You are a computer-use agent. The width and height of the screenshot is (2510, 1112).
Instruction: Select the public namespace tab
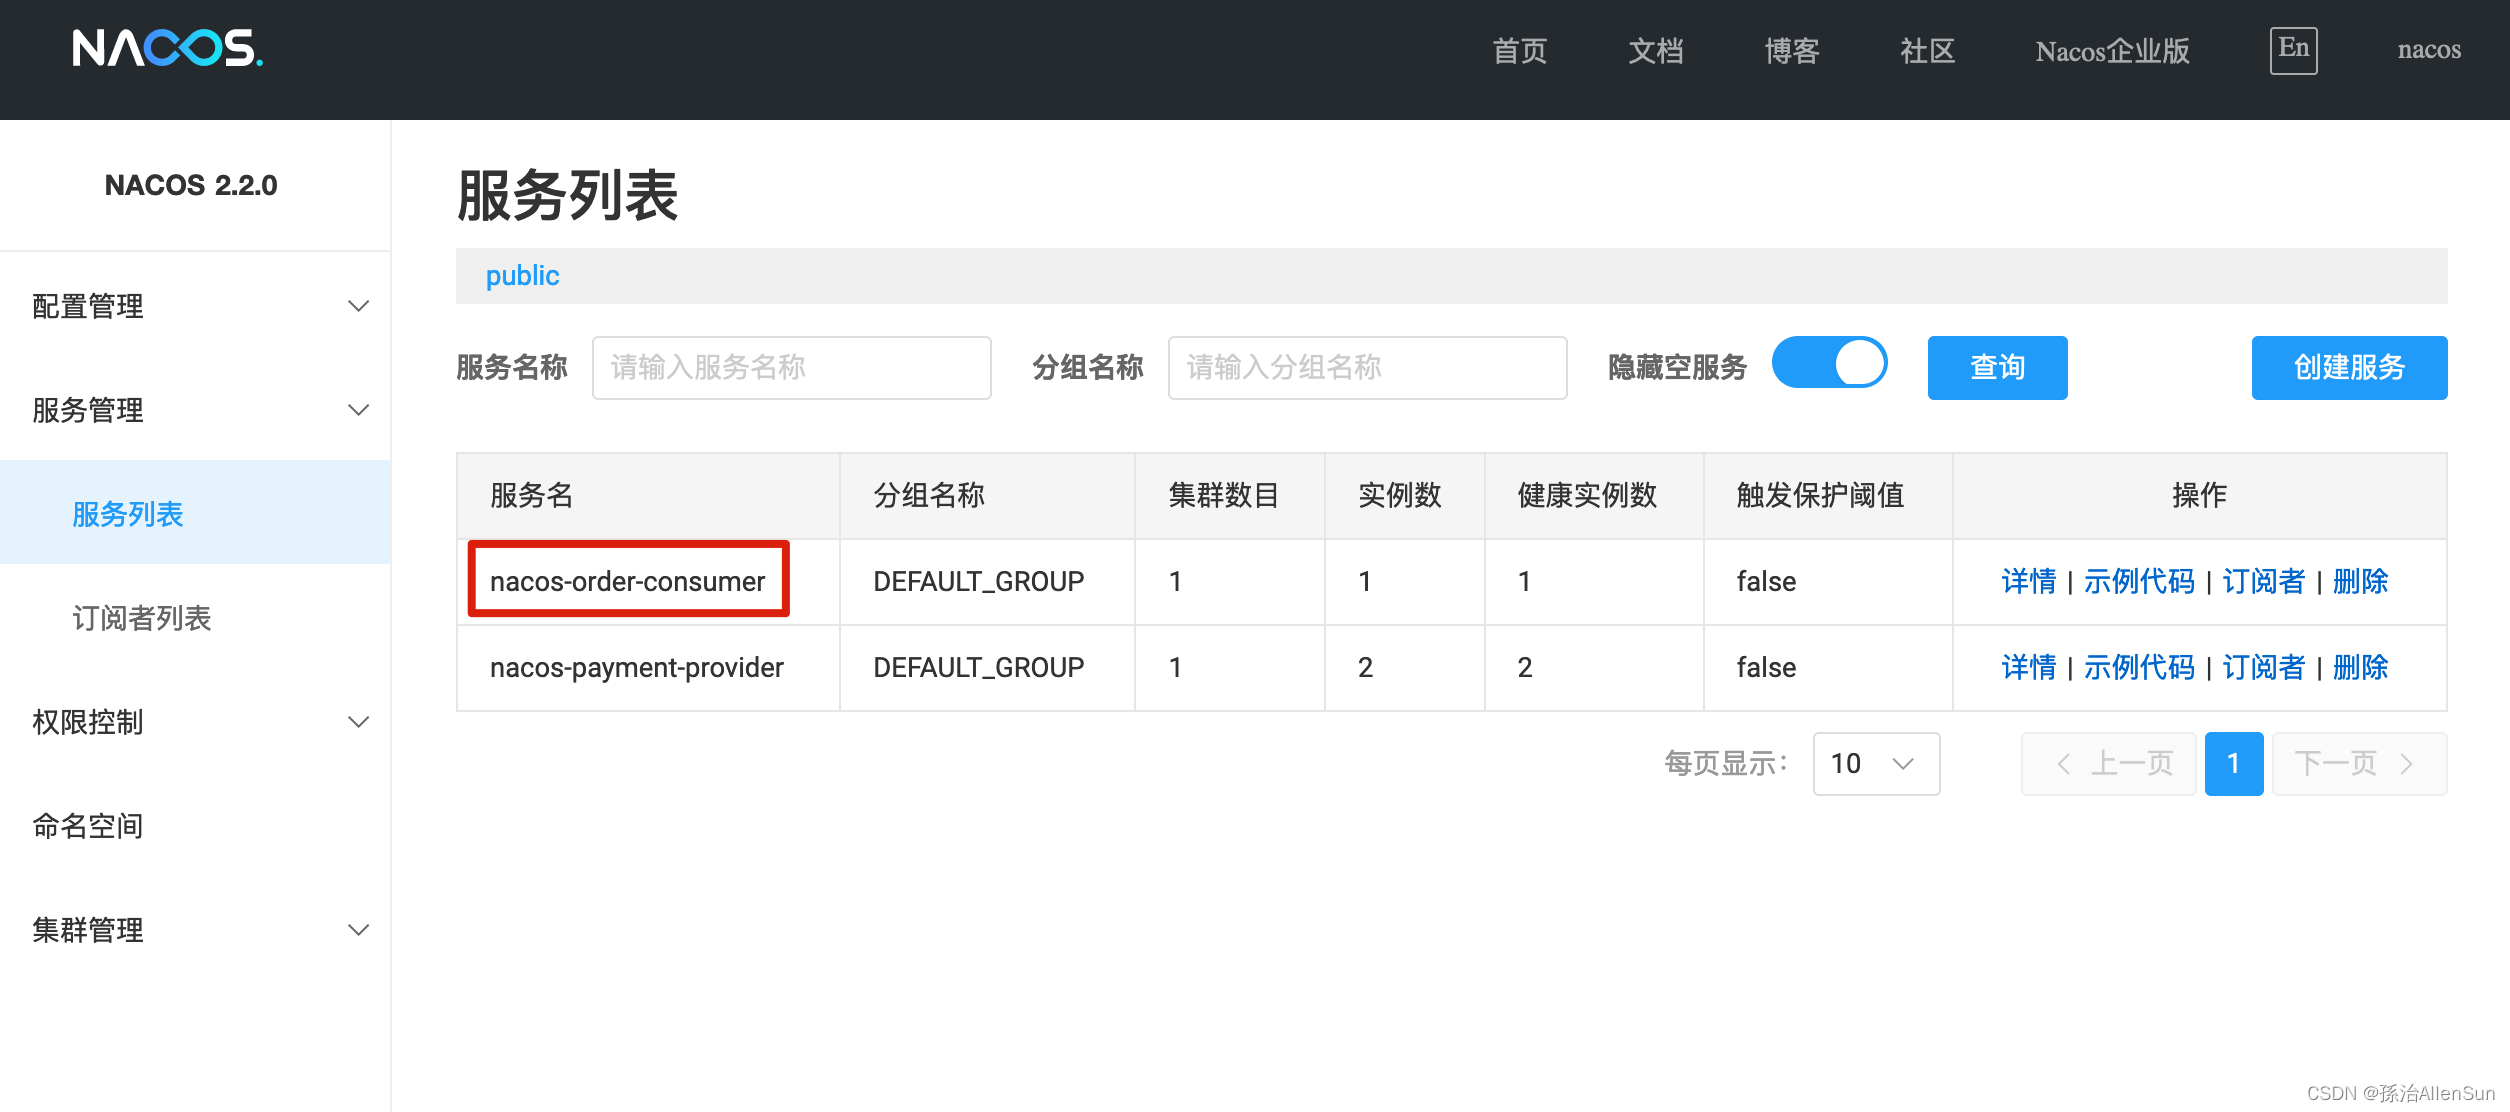point(522,276)
